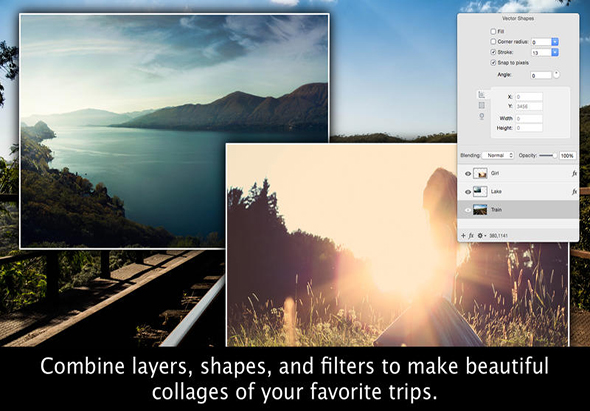Click the X position field
The width and height of the screenshot is (590, 411).
[529, 97]
